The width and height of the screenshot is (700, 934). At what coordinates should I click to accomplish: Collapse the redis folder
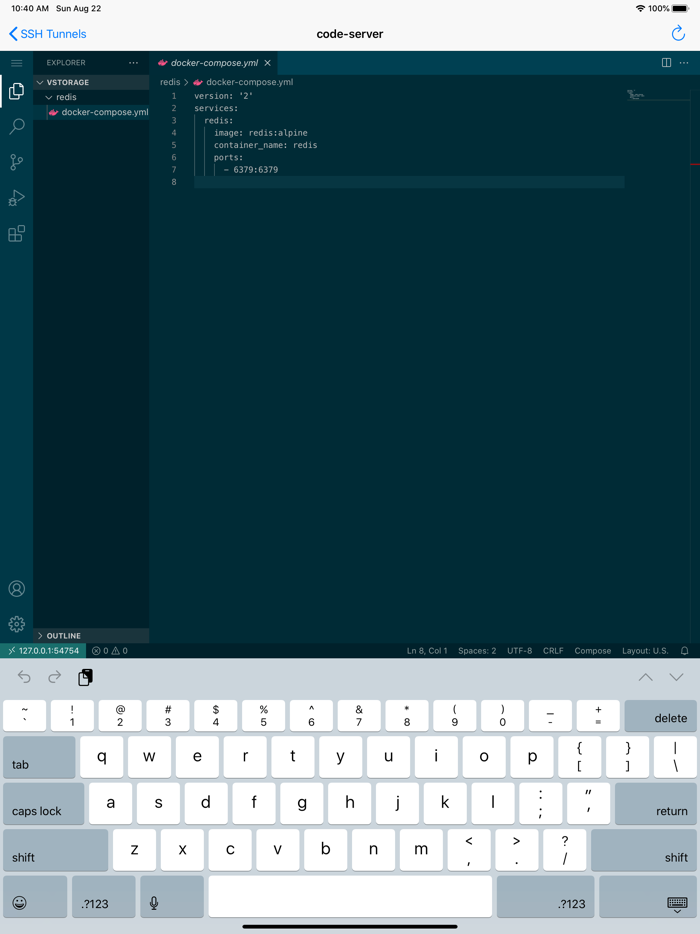pyautogui.click(x=91, y=97)
